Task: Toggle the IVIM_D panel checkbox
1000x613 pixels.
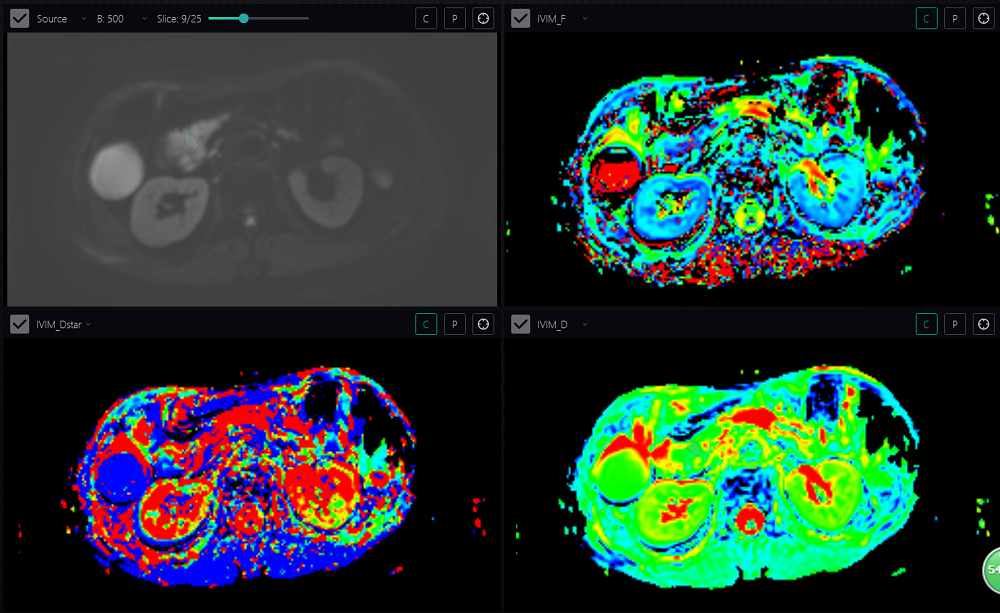Action: [x=520, y=324]
